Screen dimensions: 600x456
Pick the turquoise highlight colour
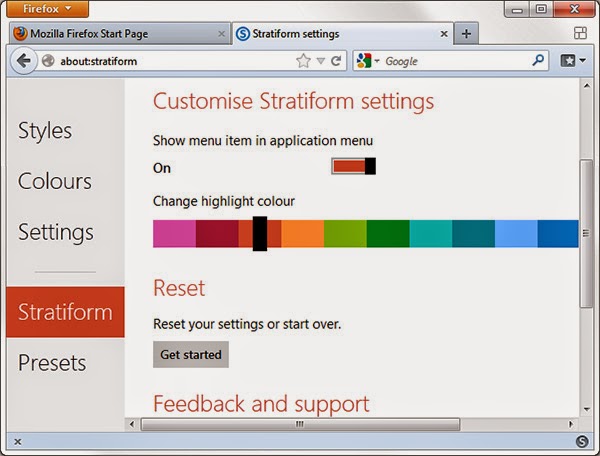[x=431, y=233]
